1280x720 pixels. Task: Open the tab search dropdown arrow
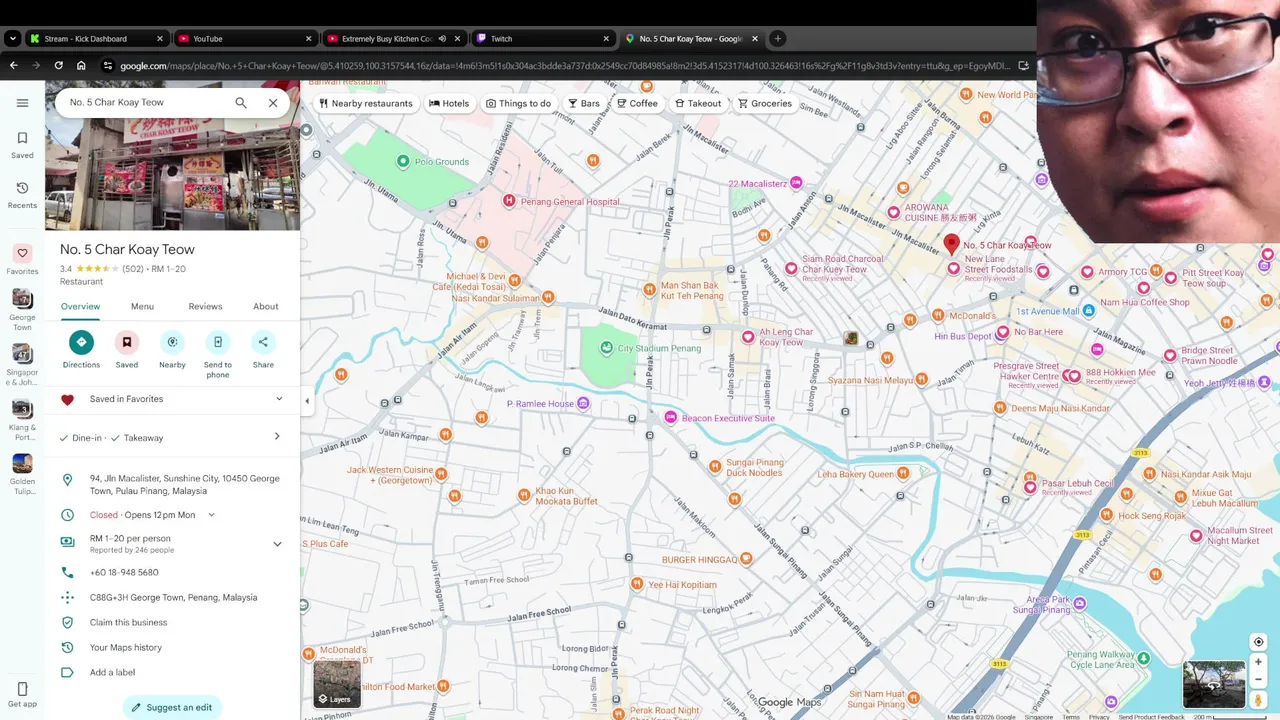12,39
